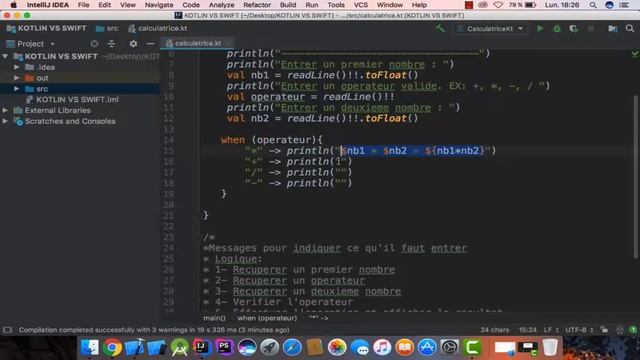Select the KOTLIN VS SWIFT.iml file

click(72, 100)
